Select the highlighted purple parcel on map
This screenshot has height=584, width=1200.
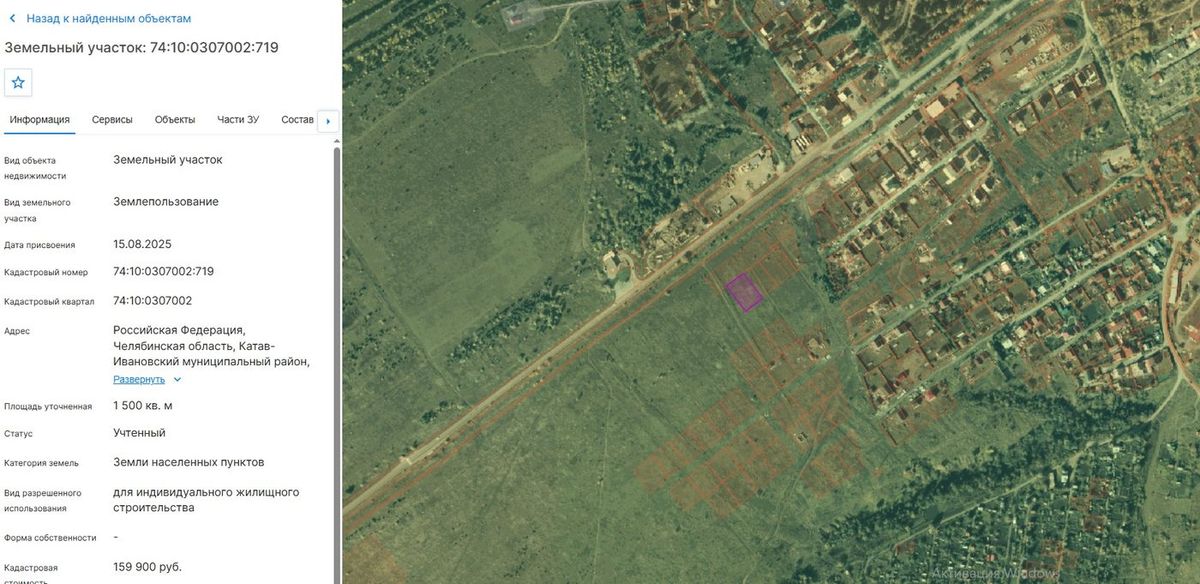pos(744,292)
